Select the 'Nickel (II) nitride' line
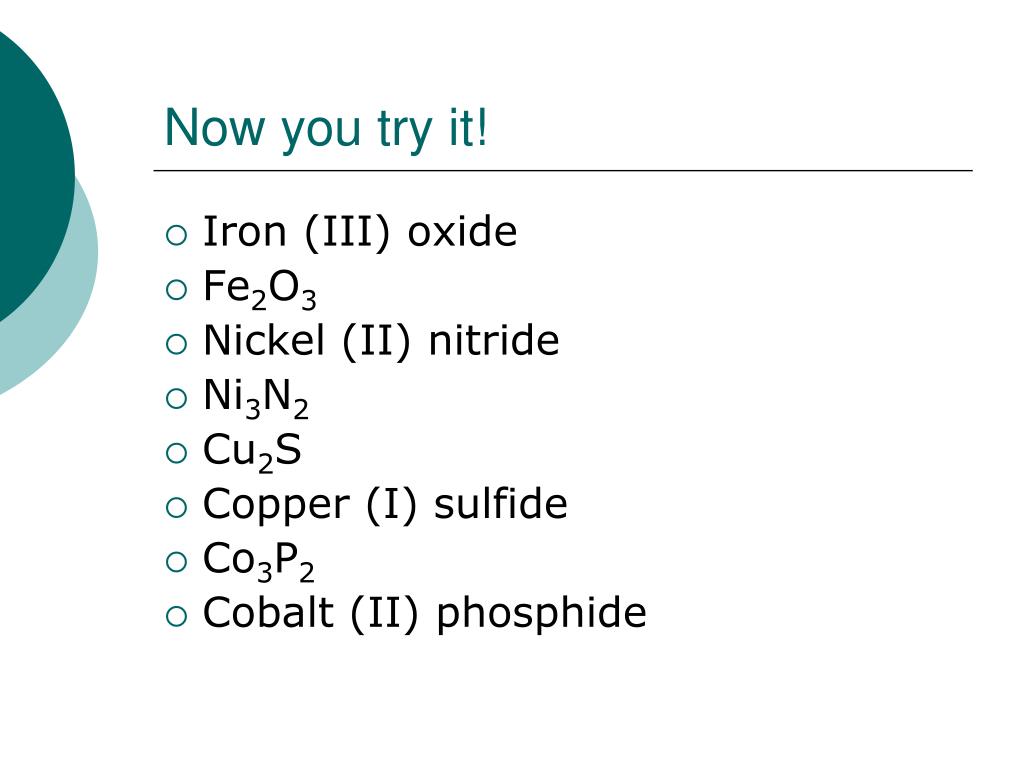 point(381,341)
